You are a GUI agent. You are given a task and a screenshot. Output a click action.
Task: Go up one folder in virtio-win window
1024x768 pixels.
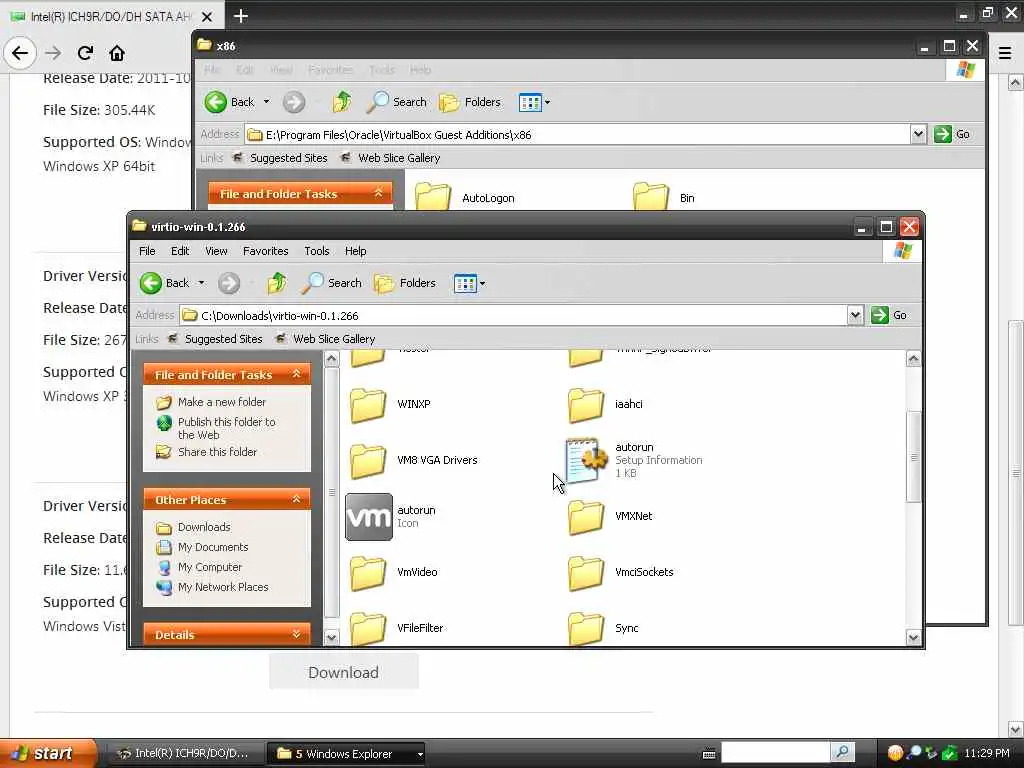click(x=277, y=283)
